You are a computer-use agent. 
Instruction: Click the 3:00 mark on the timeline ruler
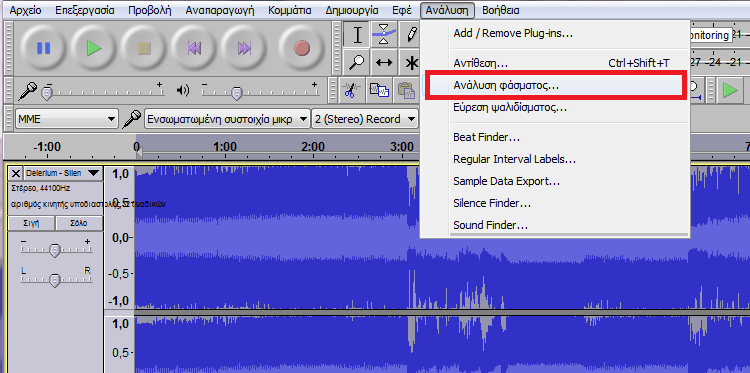[401, 147]
